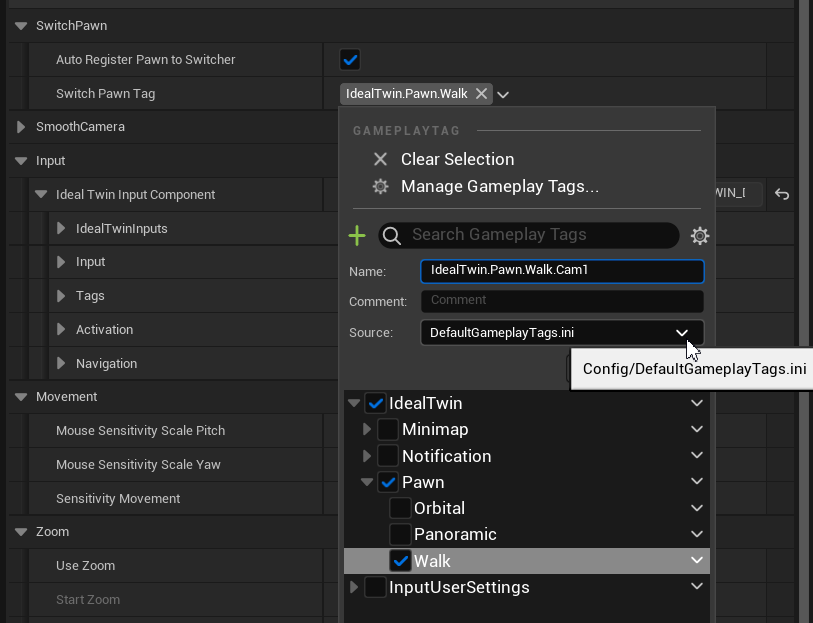The image size is (813, 623).
Task: Open the Switch Pawn Tag dropdown arrow
Action: click(x=503, y=95)
